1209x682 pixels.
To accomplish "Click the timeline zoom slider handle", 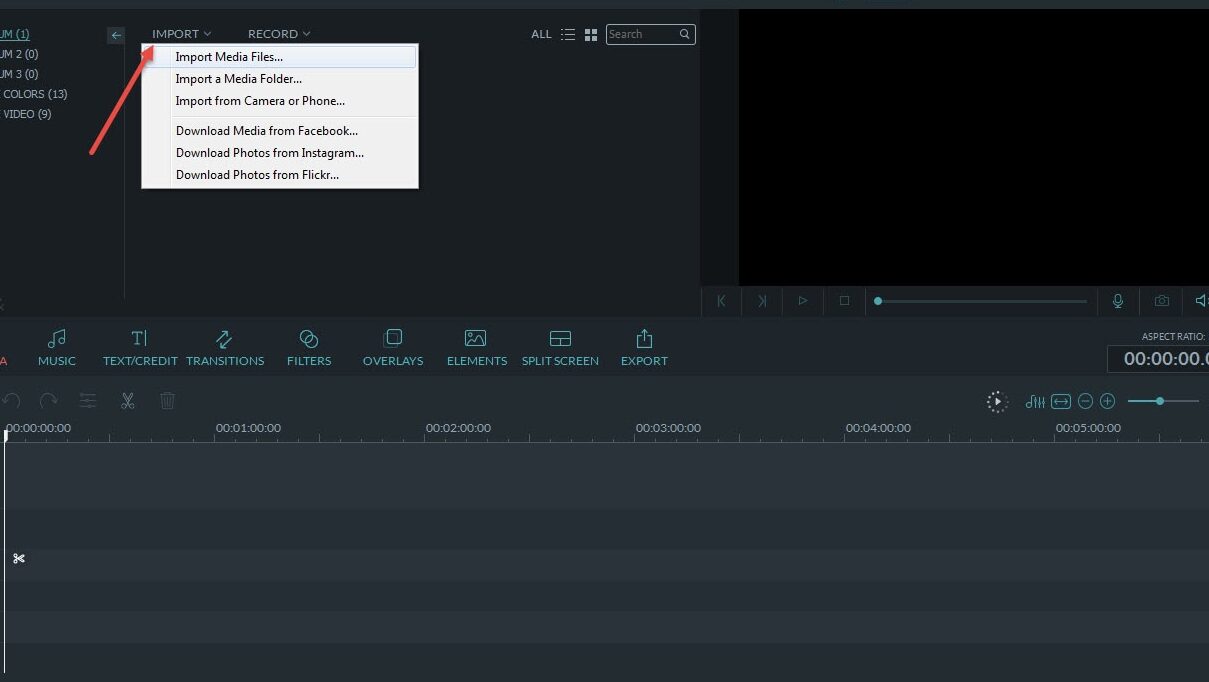I will [1159, 401].
